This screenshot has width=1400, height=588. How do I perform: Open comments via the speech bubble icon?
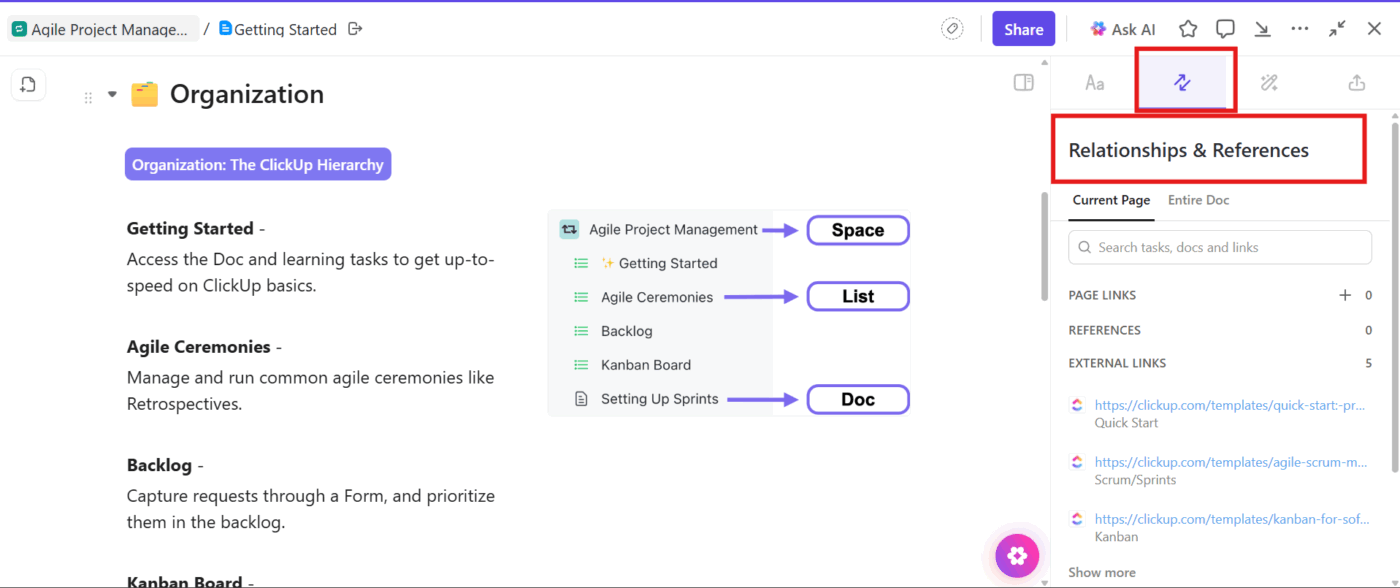(x=1224, y=28)
